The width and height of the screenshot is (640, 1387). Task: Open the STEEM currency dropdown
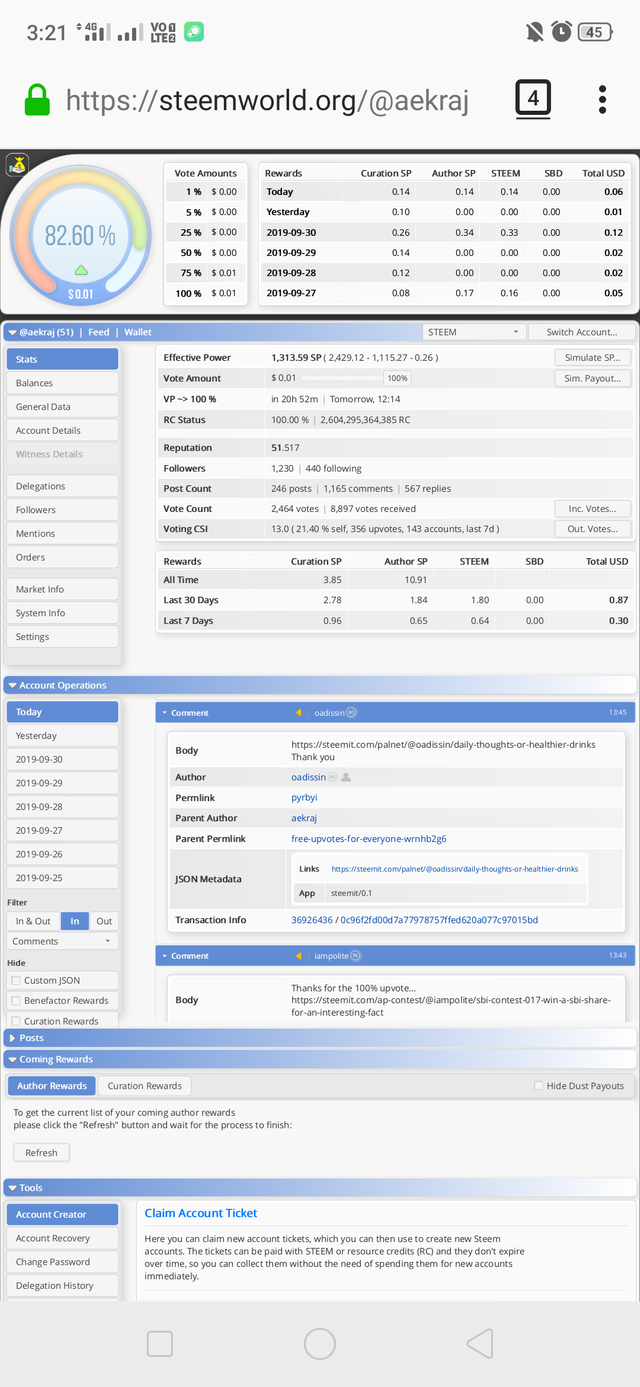(474, 332)
